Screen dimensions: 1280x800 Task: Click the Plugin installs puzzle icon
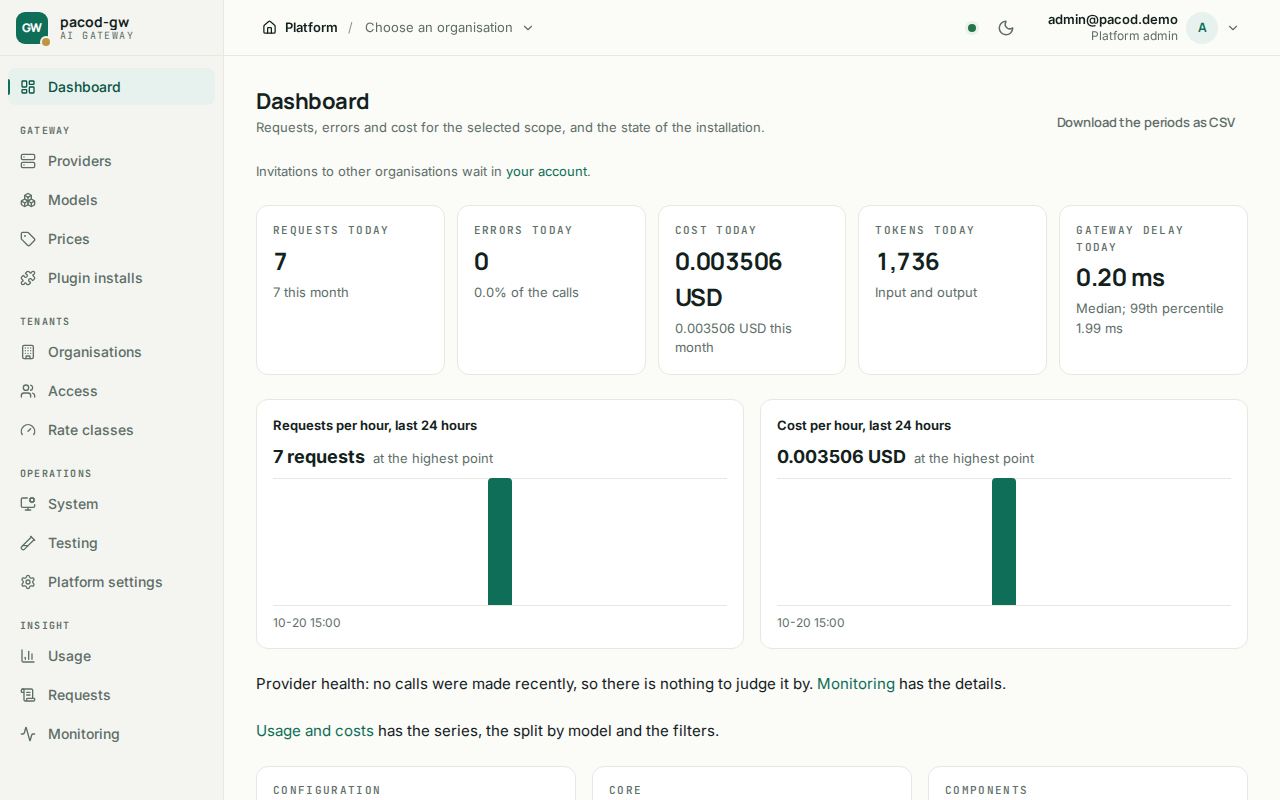(x=28, y=278)
